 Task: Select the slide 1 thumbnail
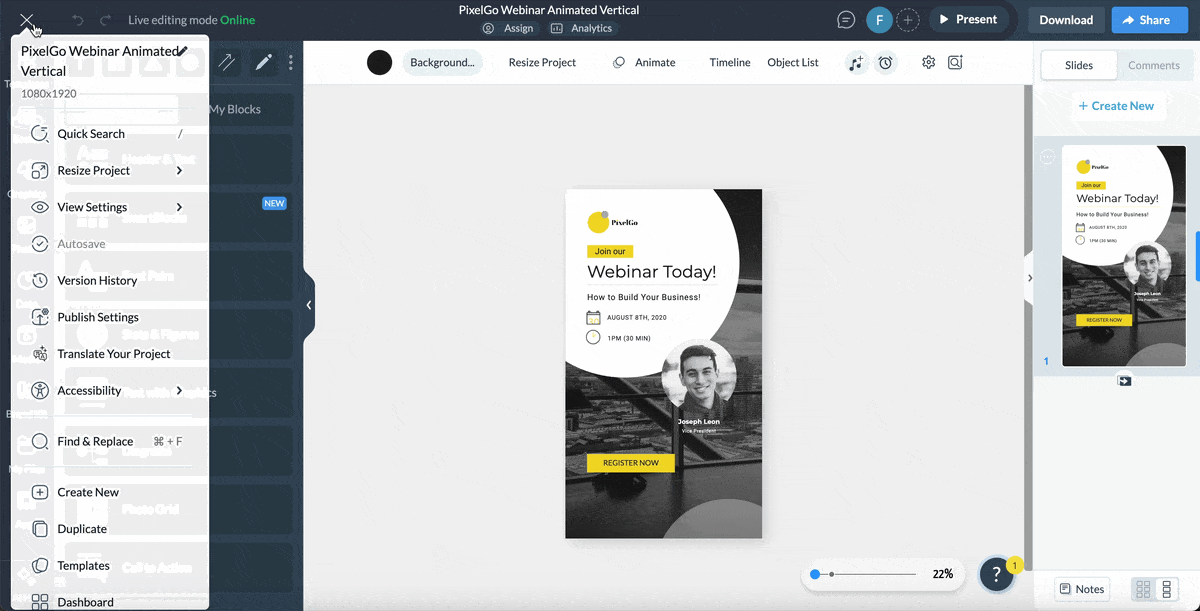[1123, 256]
